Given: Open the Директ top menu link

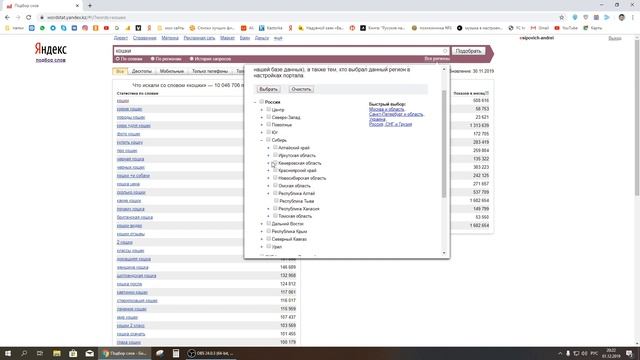Looking at the screenshot, I should pyautogui.click(x=120, y=38).
